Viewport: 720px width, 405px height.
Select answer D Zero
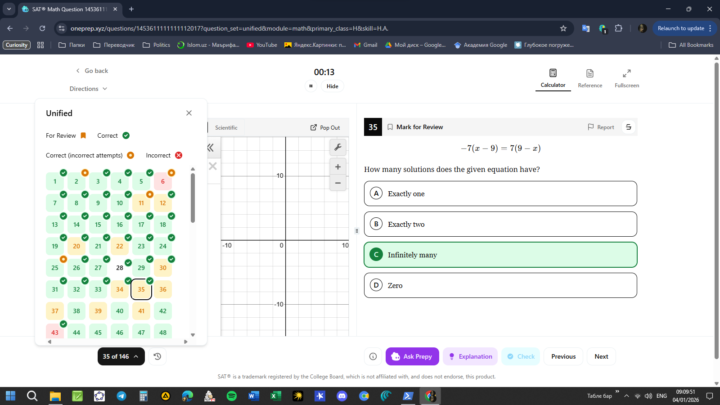click(501, 285)
